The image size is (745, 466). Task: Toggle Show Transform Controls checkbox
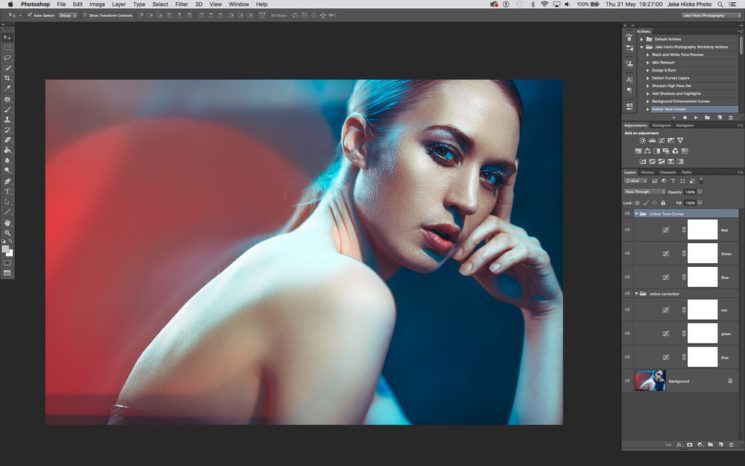[85, 15]
